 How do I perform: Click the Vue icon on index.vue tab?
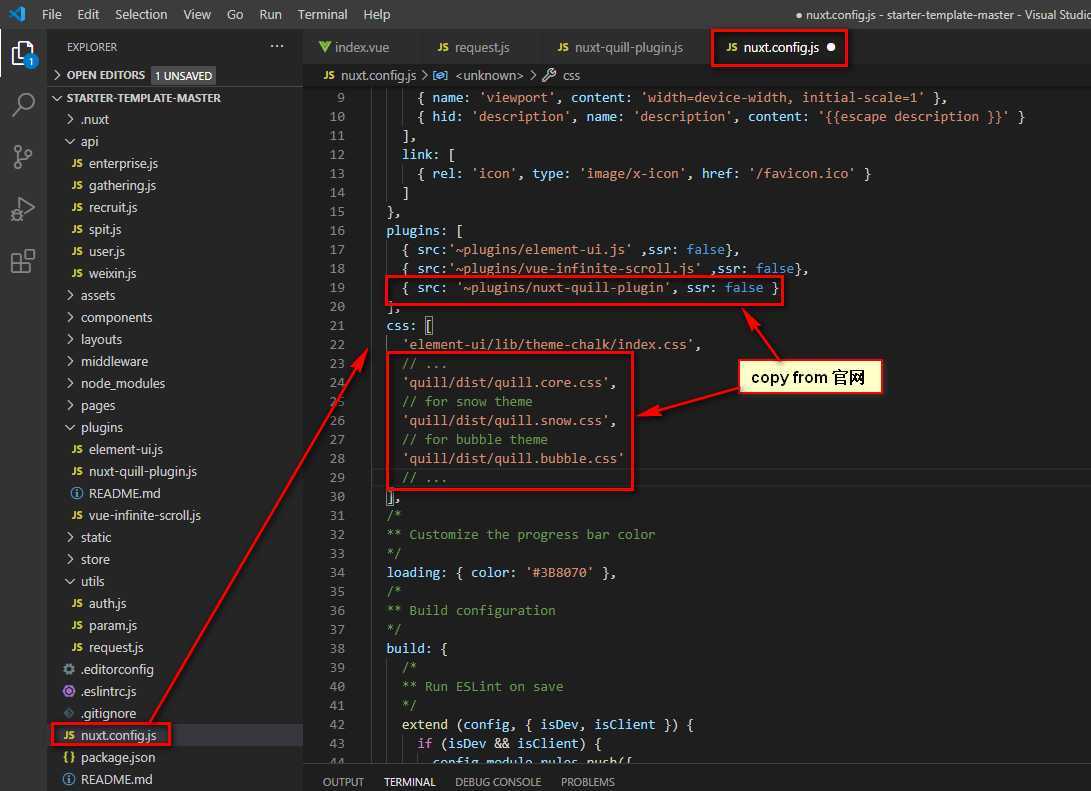pyautogui.click(x=325, y=47)
